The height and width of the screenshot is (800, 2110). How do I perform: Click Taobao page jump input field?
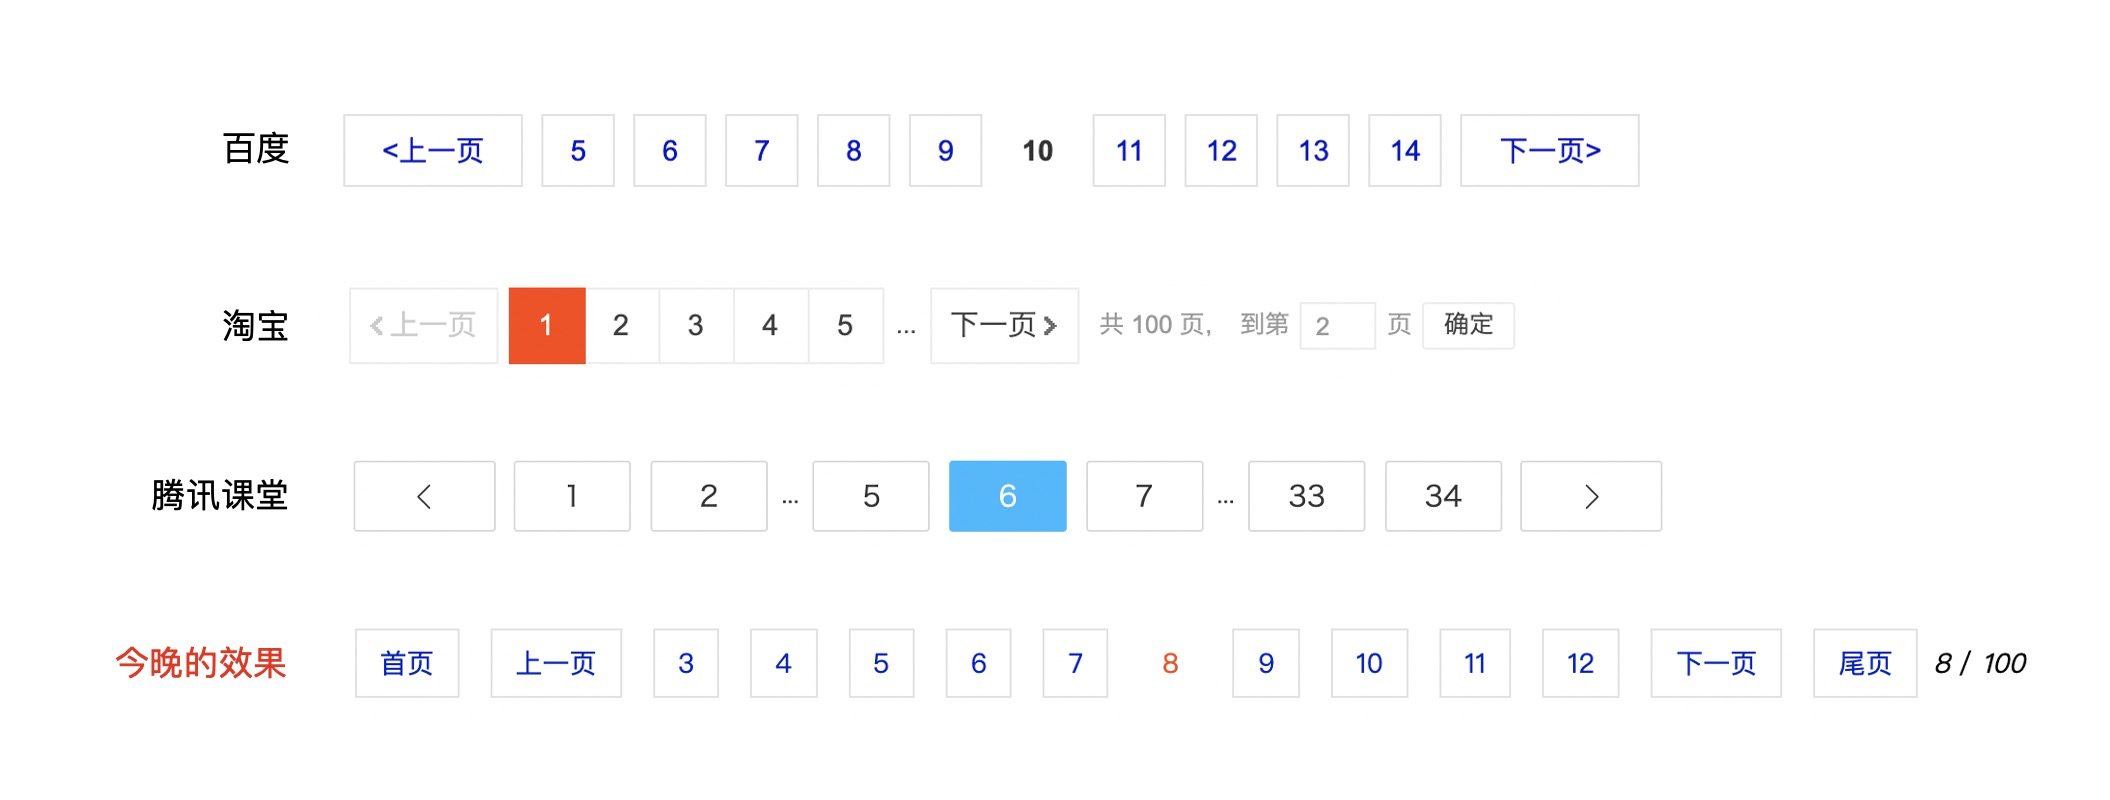click(x=1338, y=326)
